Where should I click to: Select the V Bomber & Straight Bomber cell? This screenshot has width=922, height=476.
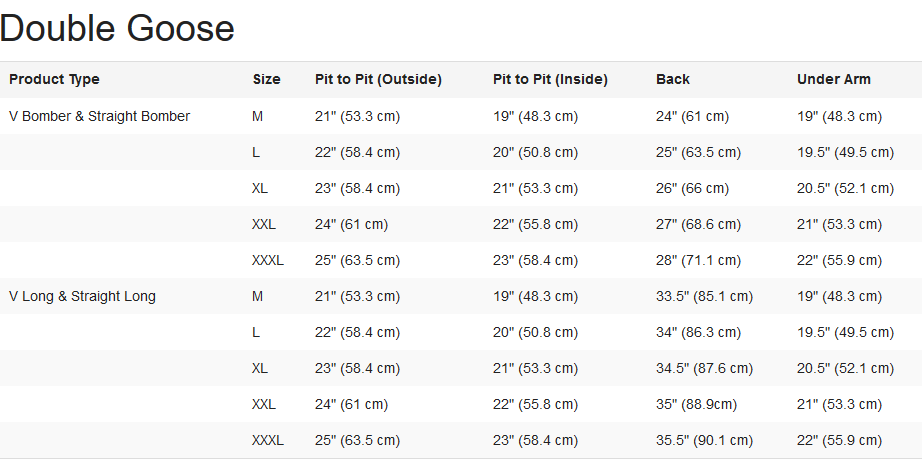click(x=99, y=116)
